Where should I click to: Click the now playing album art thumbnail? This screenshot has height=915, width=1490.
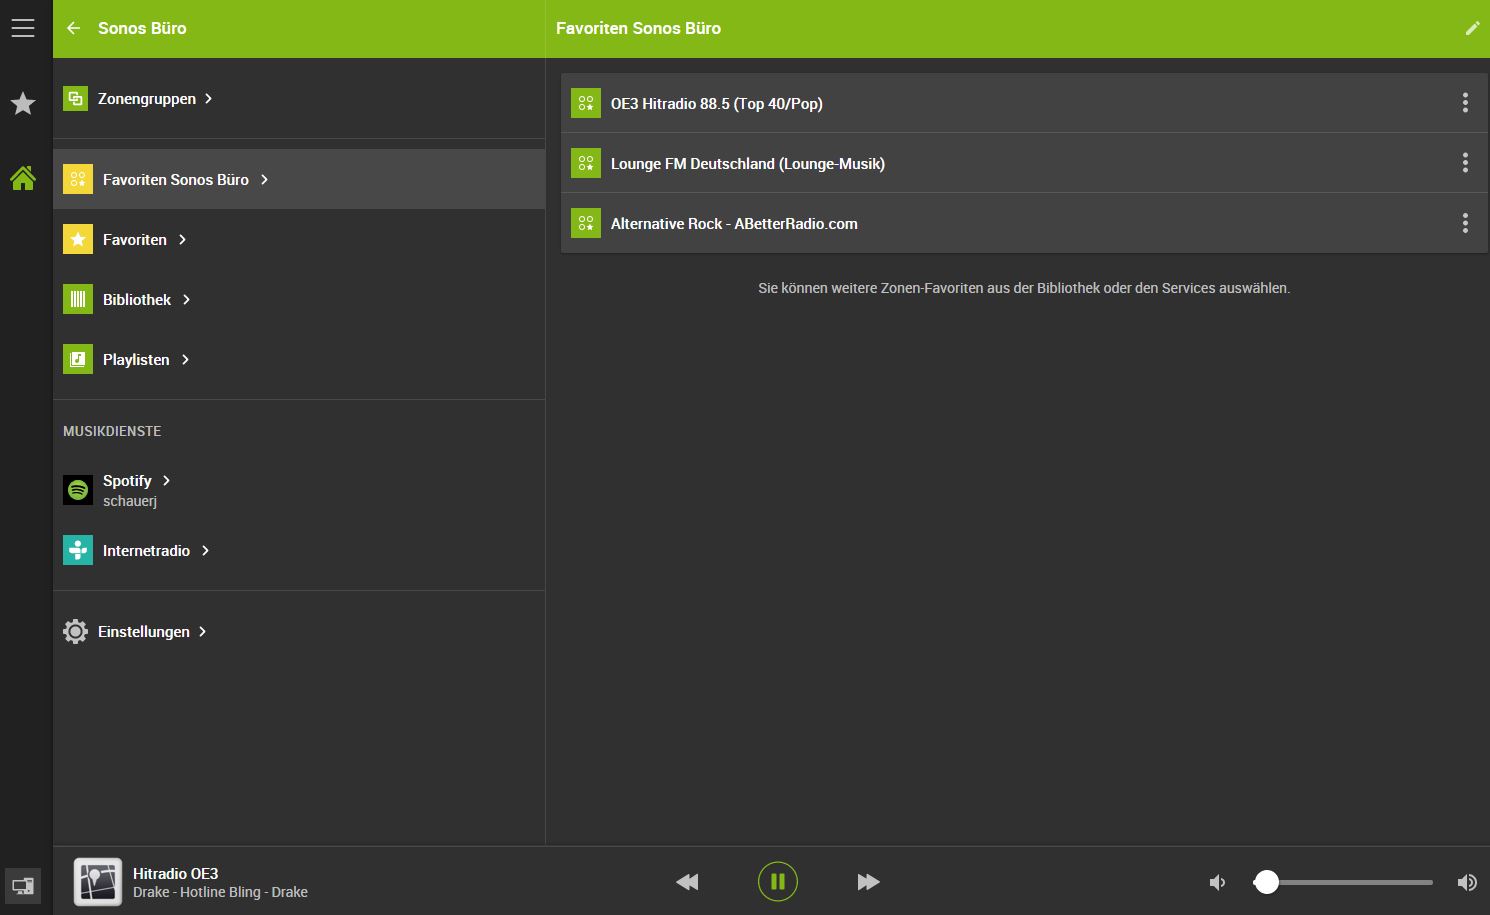(98, 882)
